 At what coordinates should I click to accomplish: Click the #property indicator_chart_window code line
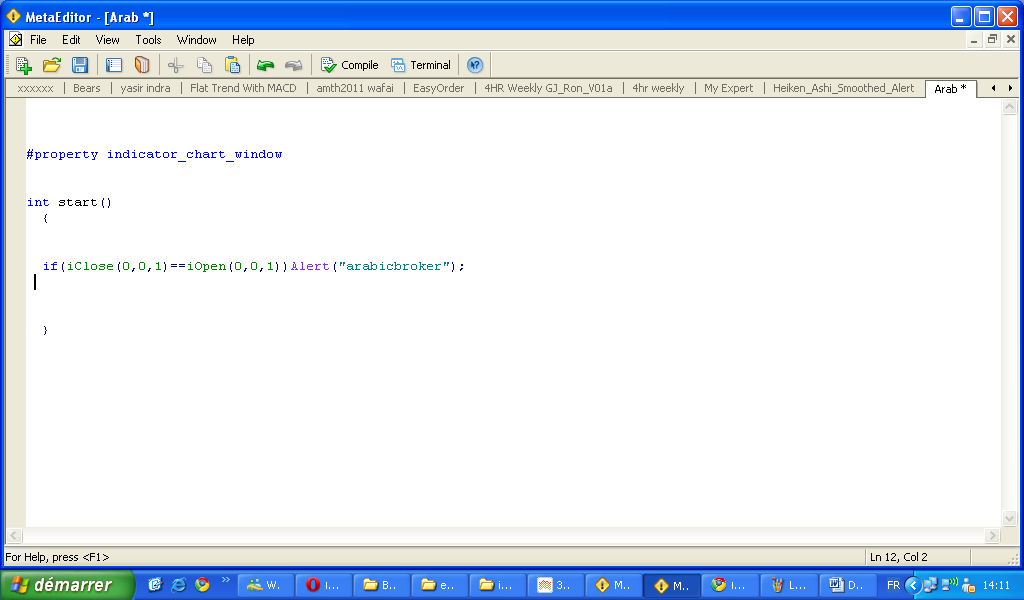[x=154, y=154]
